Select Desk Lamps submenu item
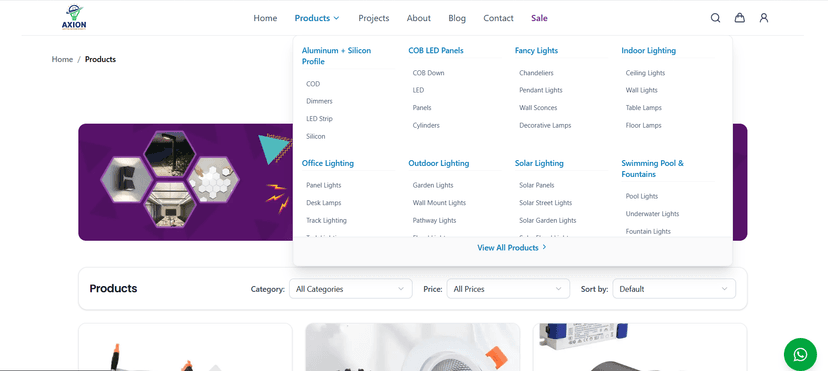This screenshot has width=828, height=371. (x=324, y=203)
